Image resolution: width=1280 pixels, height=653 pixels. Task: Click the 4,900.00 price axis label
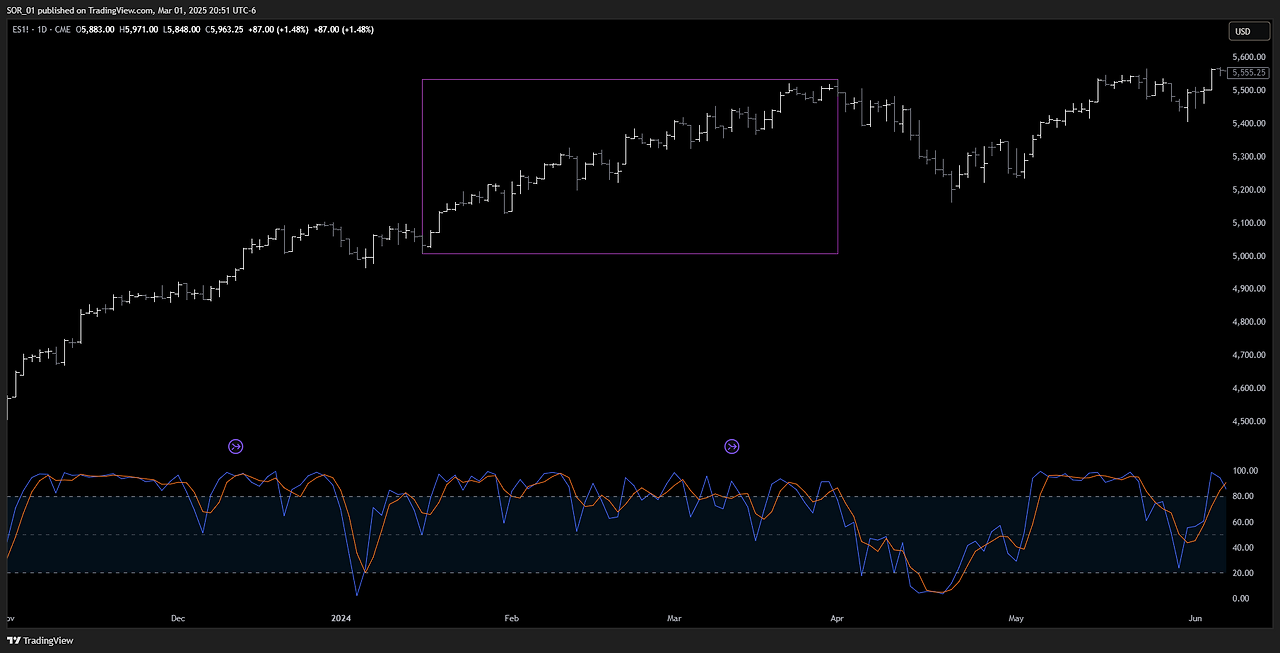tap(1250, 289)
